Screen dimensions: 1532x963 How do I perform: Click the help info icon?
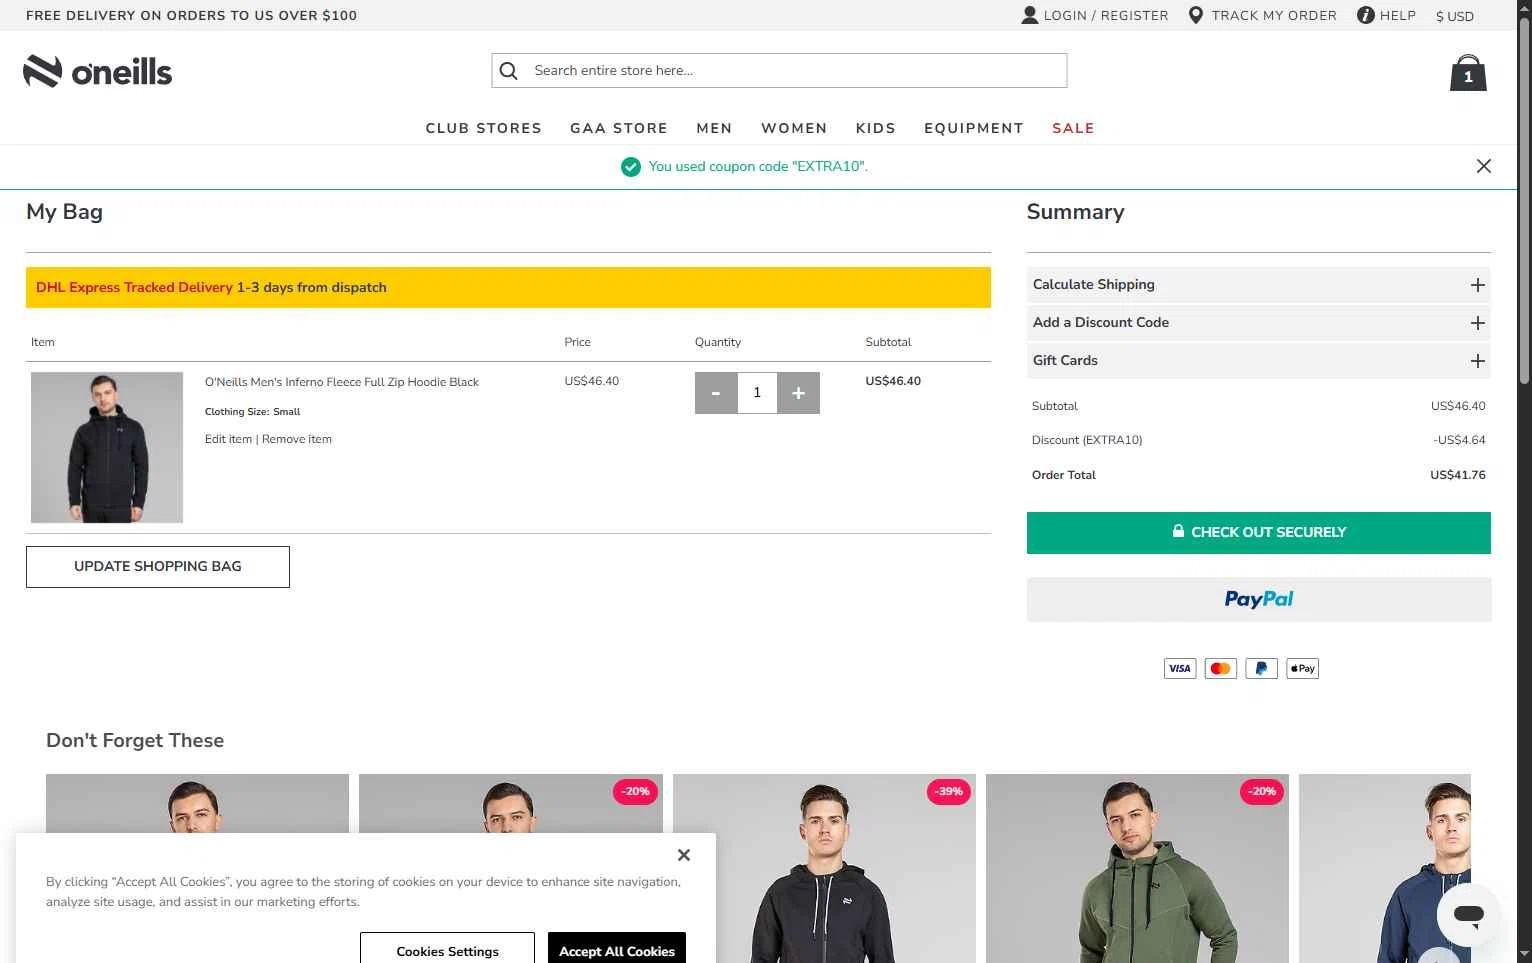tap(1365, 15)
